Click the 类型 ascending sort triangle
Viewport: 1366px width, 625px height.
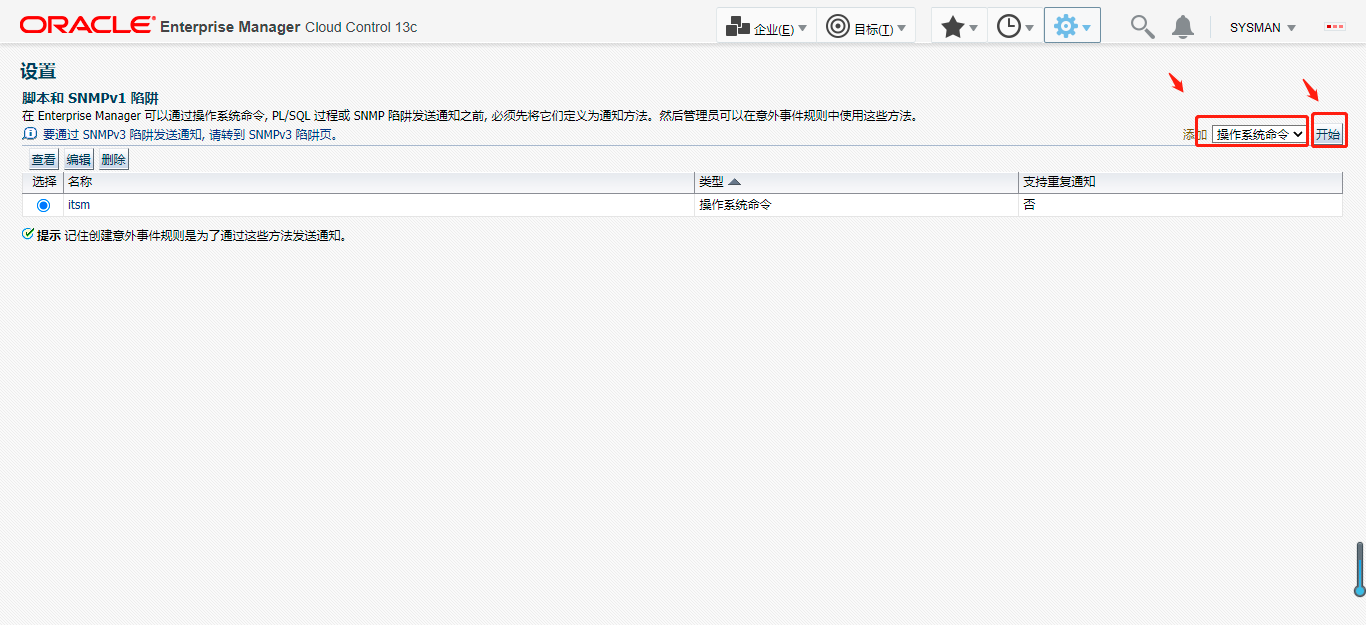tap(734, 182)
